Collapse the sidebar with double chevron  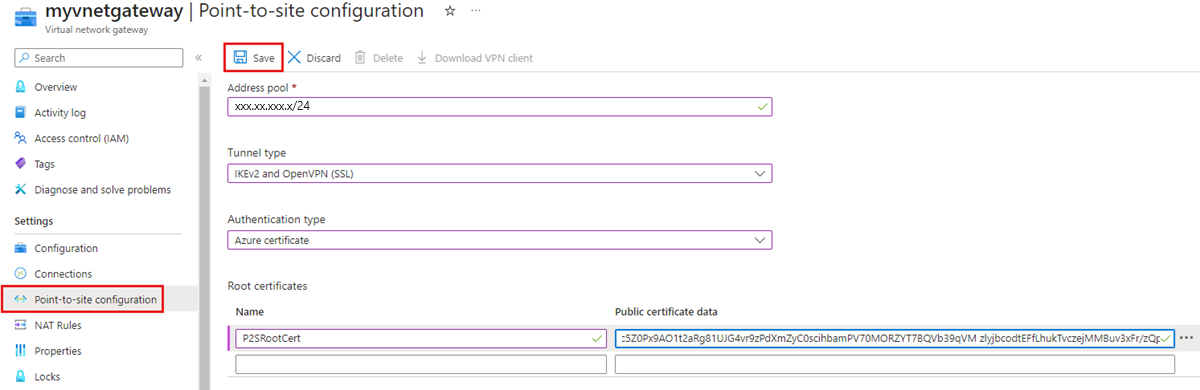tap(198, 58)
